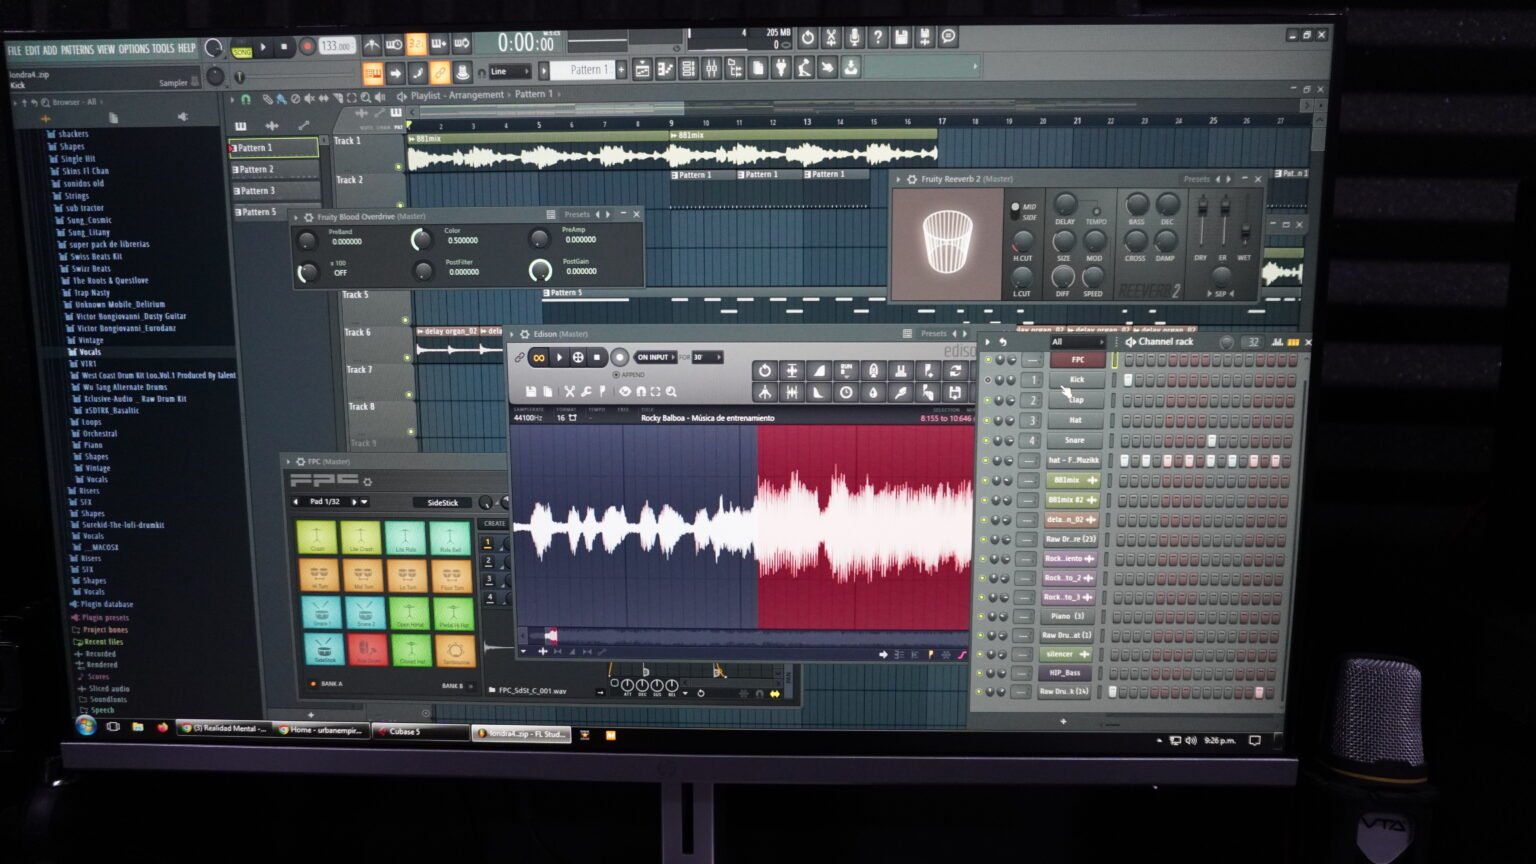Image resolution: width=1536 pixels, height=864 pixels.
Task: Click the Crash pad in FPC
Action: [317, 537]
